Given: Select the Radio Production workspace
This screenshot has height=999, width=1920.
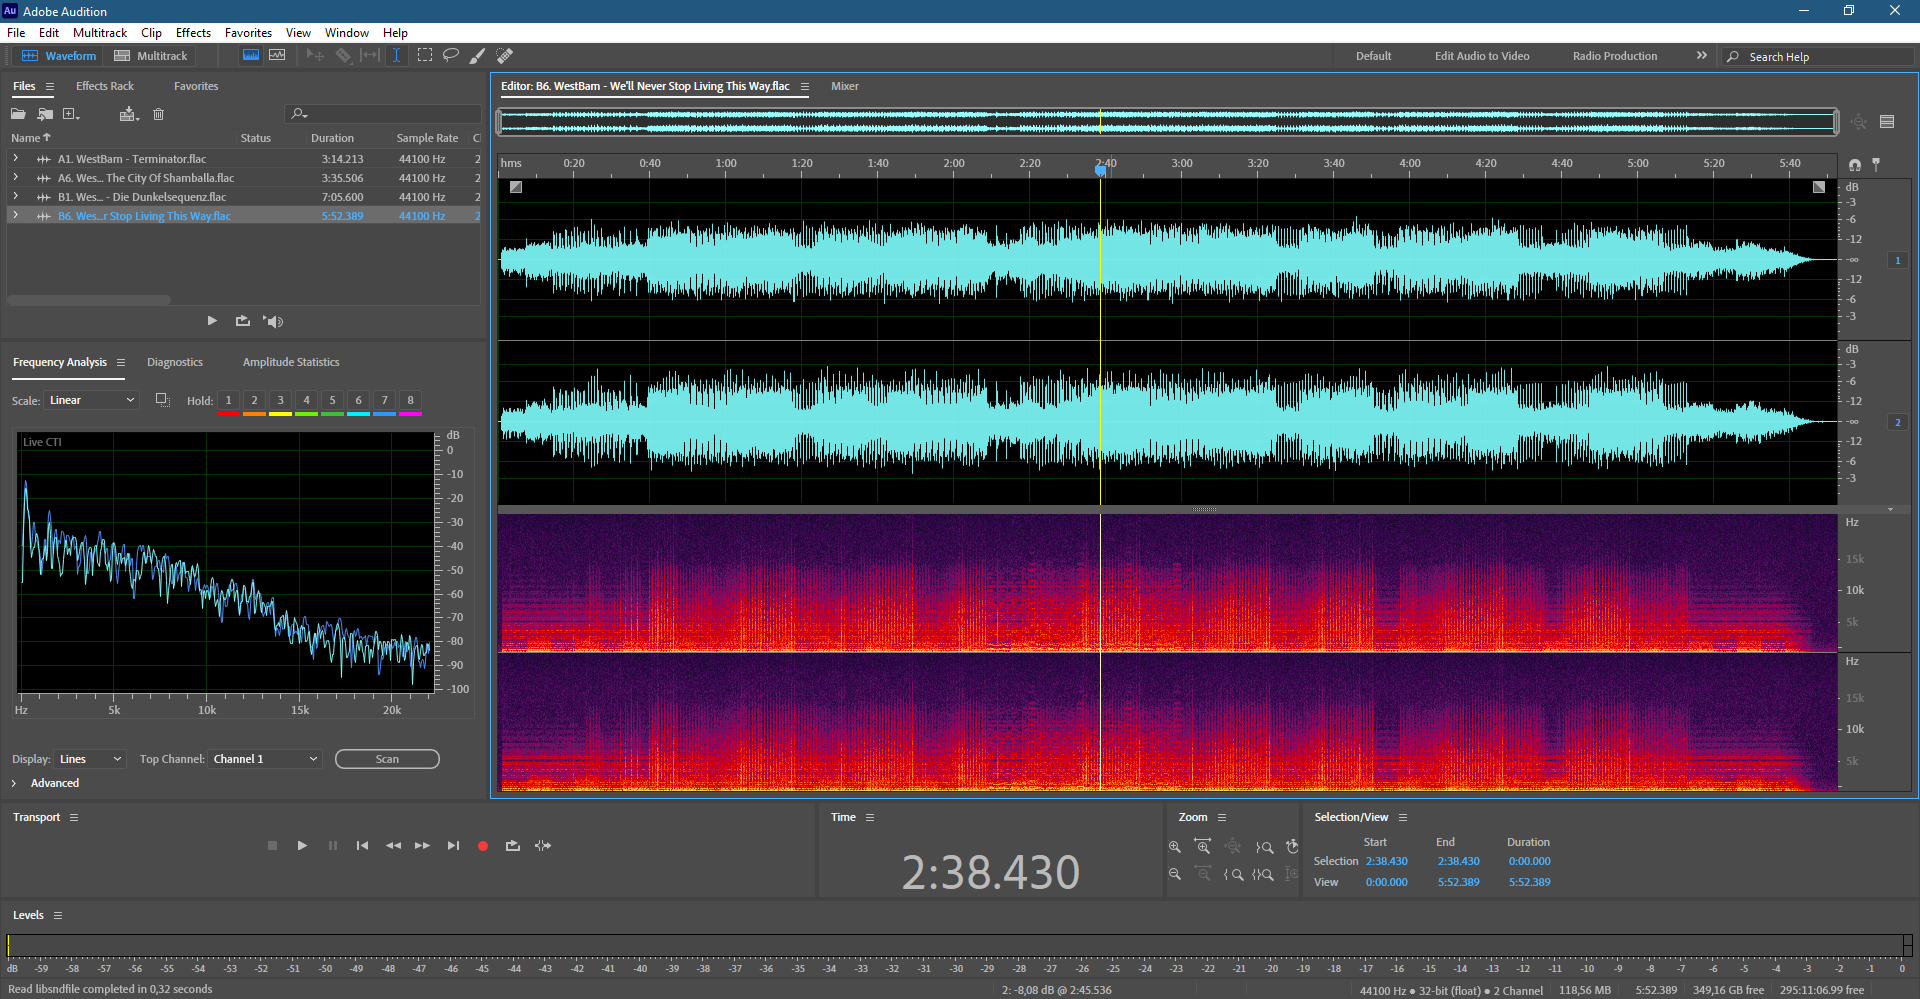Looking at the screenshot, I should pos(1615,56).
